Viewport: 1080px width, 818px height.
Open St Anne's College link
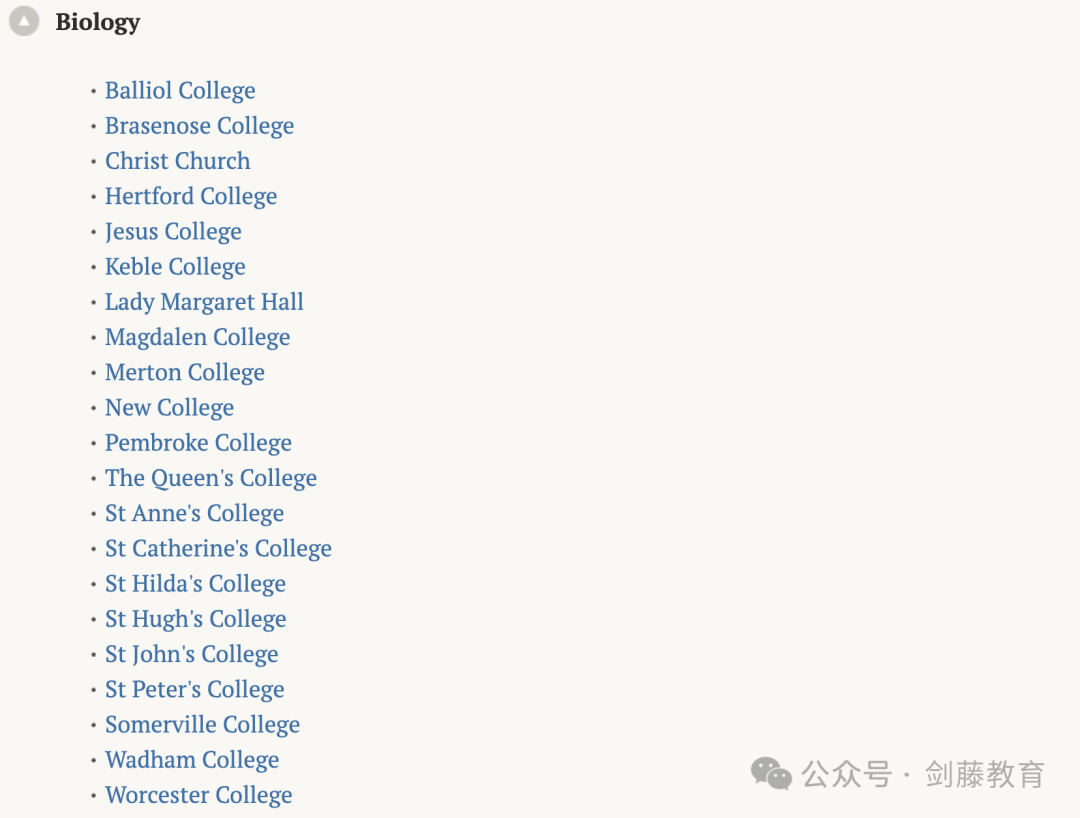point(194,513)
